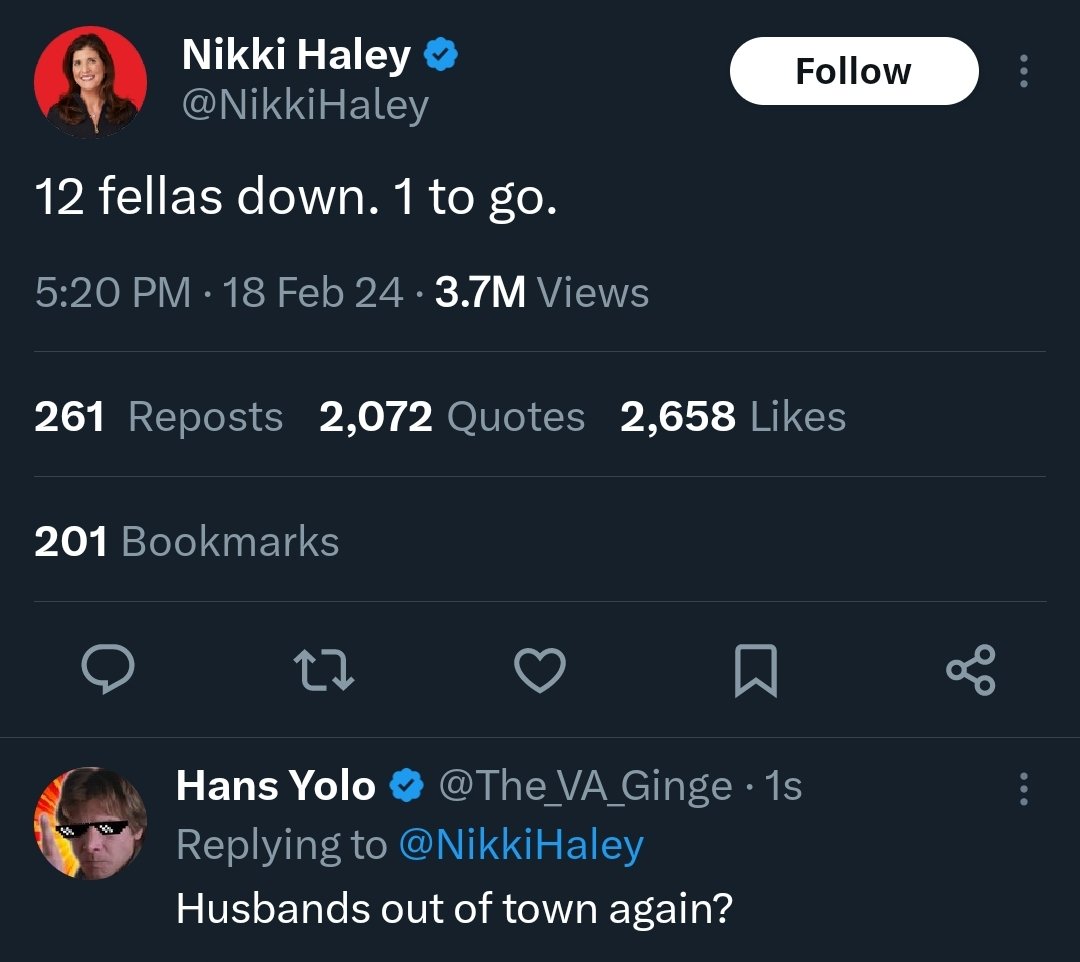Image resolution: width=1080 pixels, height=962 pixels.
Task: Follow the Nikki Haley account
Action: (853, 71)
